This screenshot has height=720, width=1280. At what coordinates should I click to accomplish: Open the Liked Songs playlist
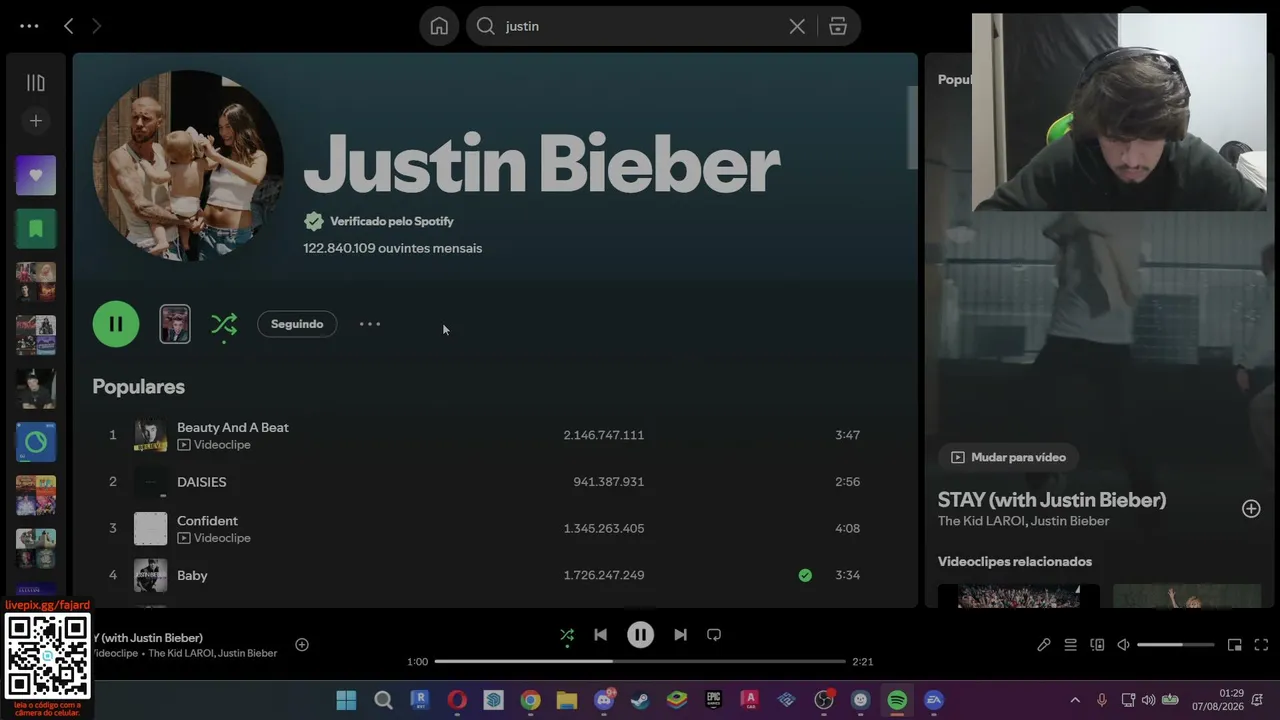coord(36,175)
